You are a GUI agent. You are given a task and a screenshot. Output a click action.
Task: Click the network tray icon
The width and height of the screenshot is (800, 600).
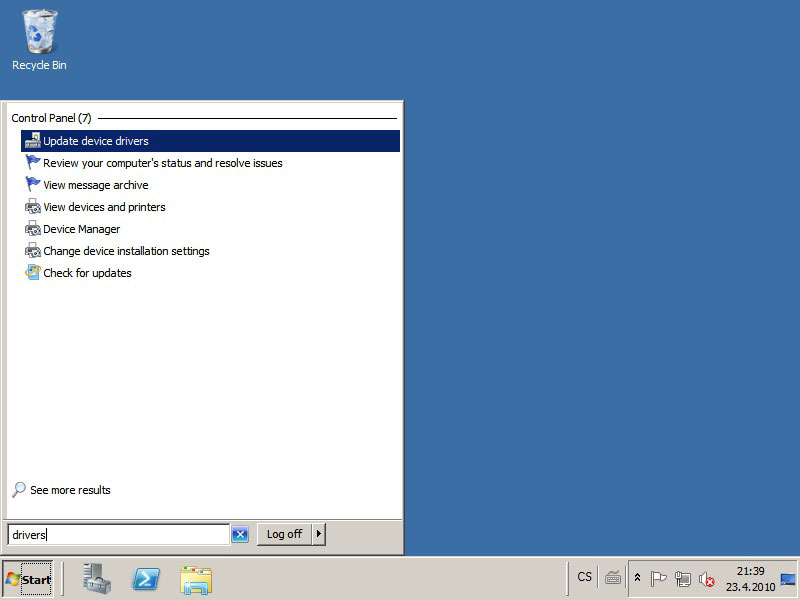(x=683, y=579)
